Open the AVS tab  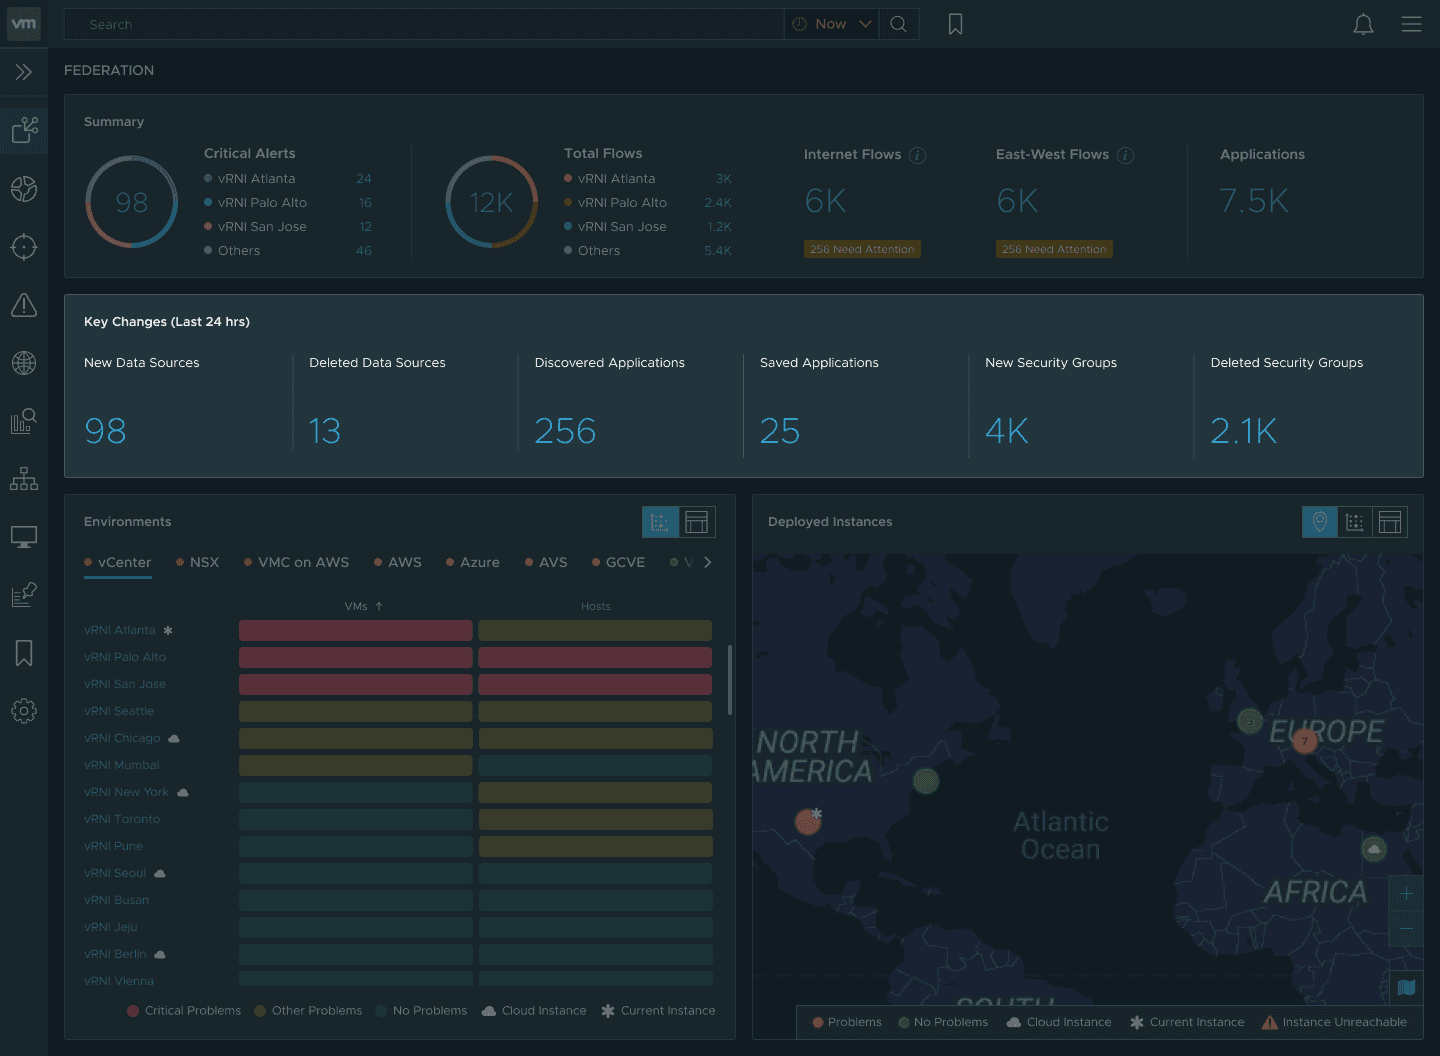(546, 563)
